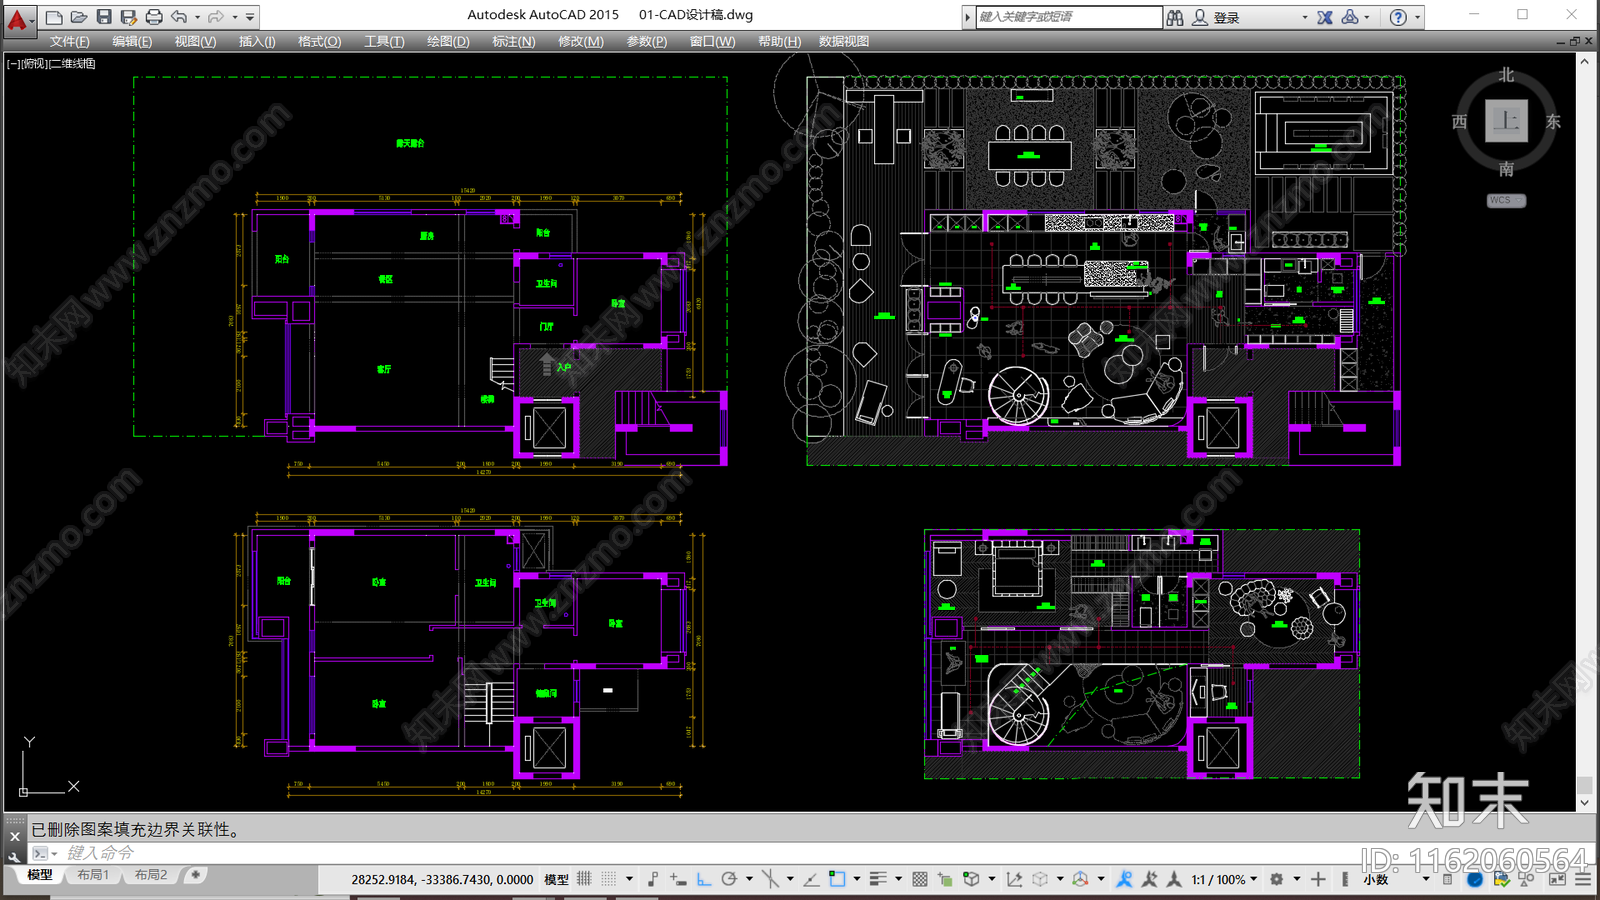The height and width of the screenshot is (900, 1600).
Task: Customize the Quick Access toolbar dropdown
Action: 250,17
